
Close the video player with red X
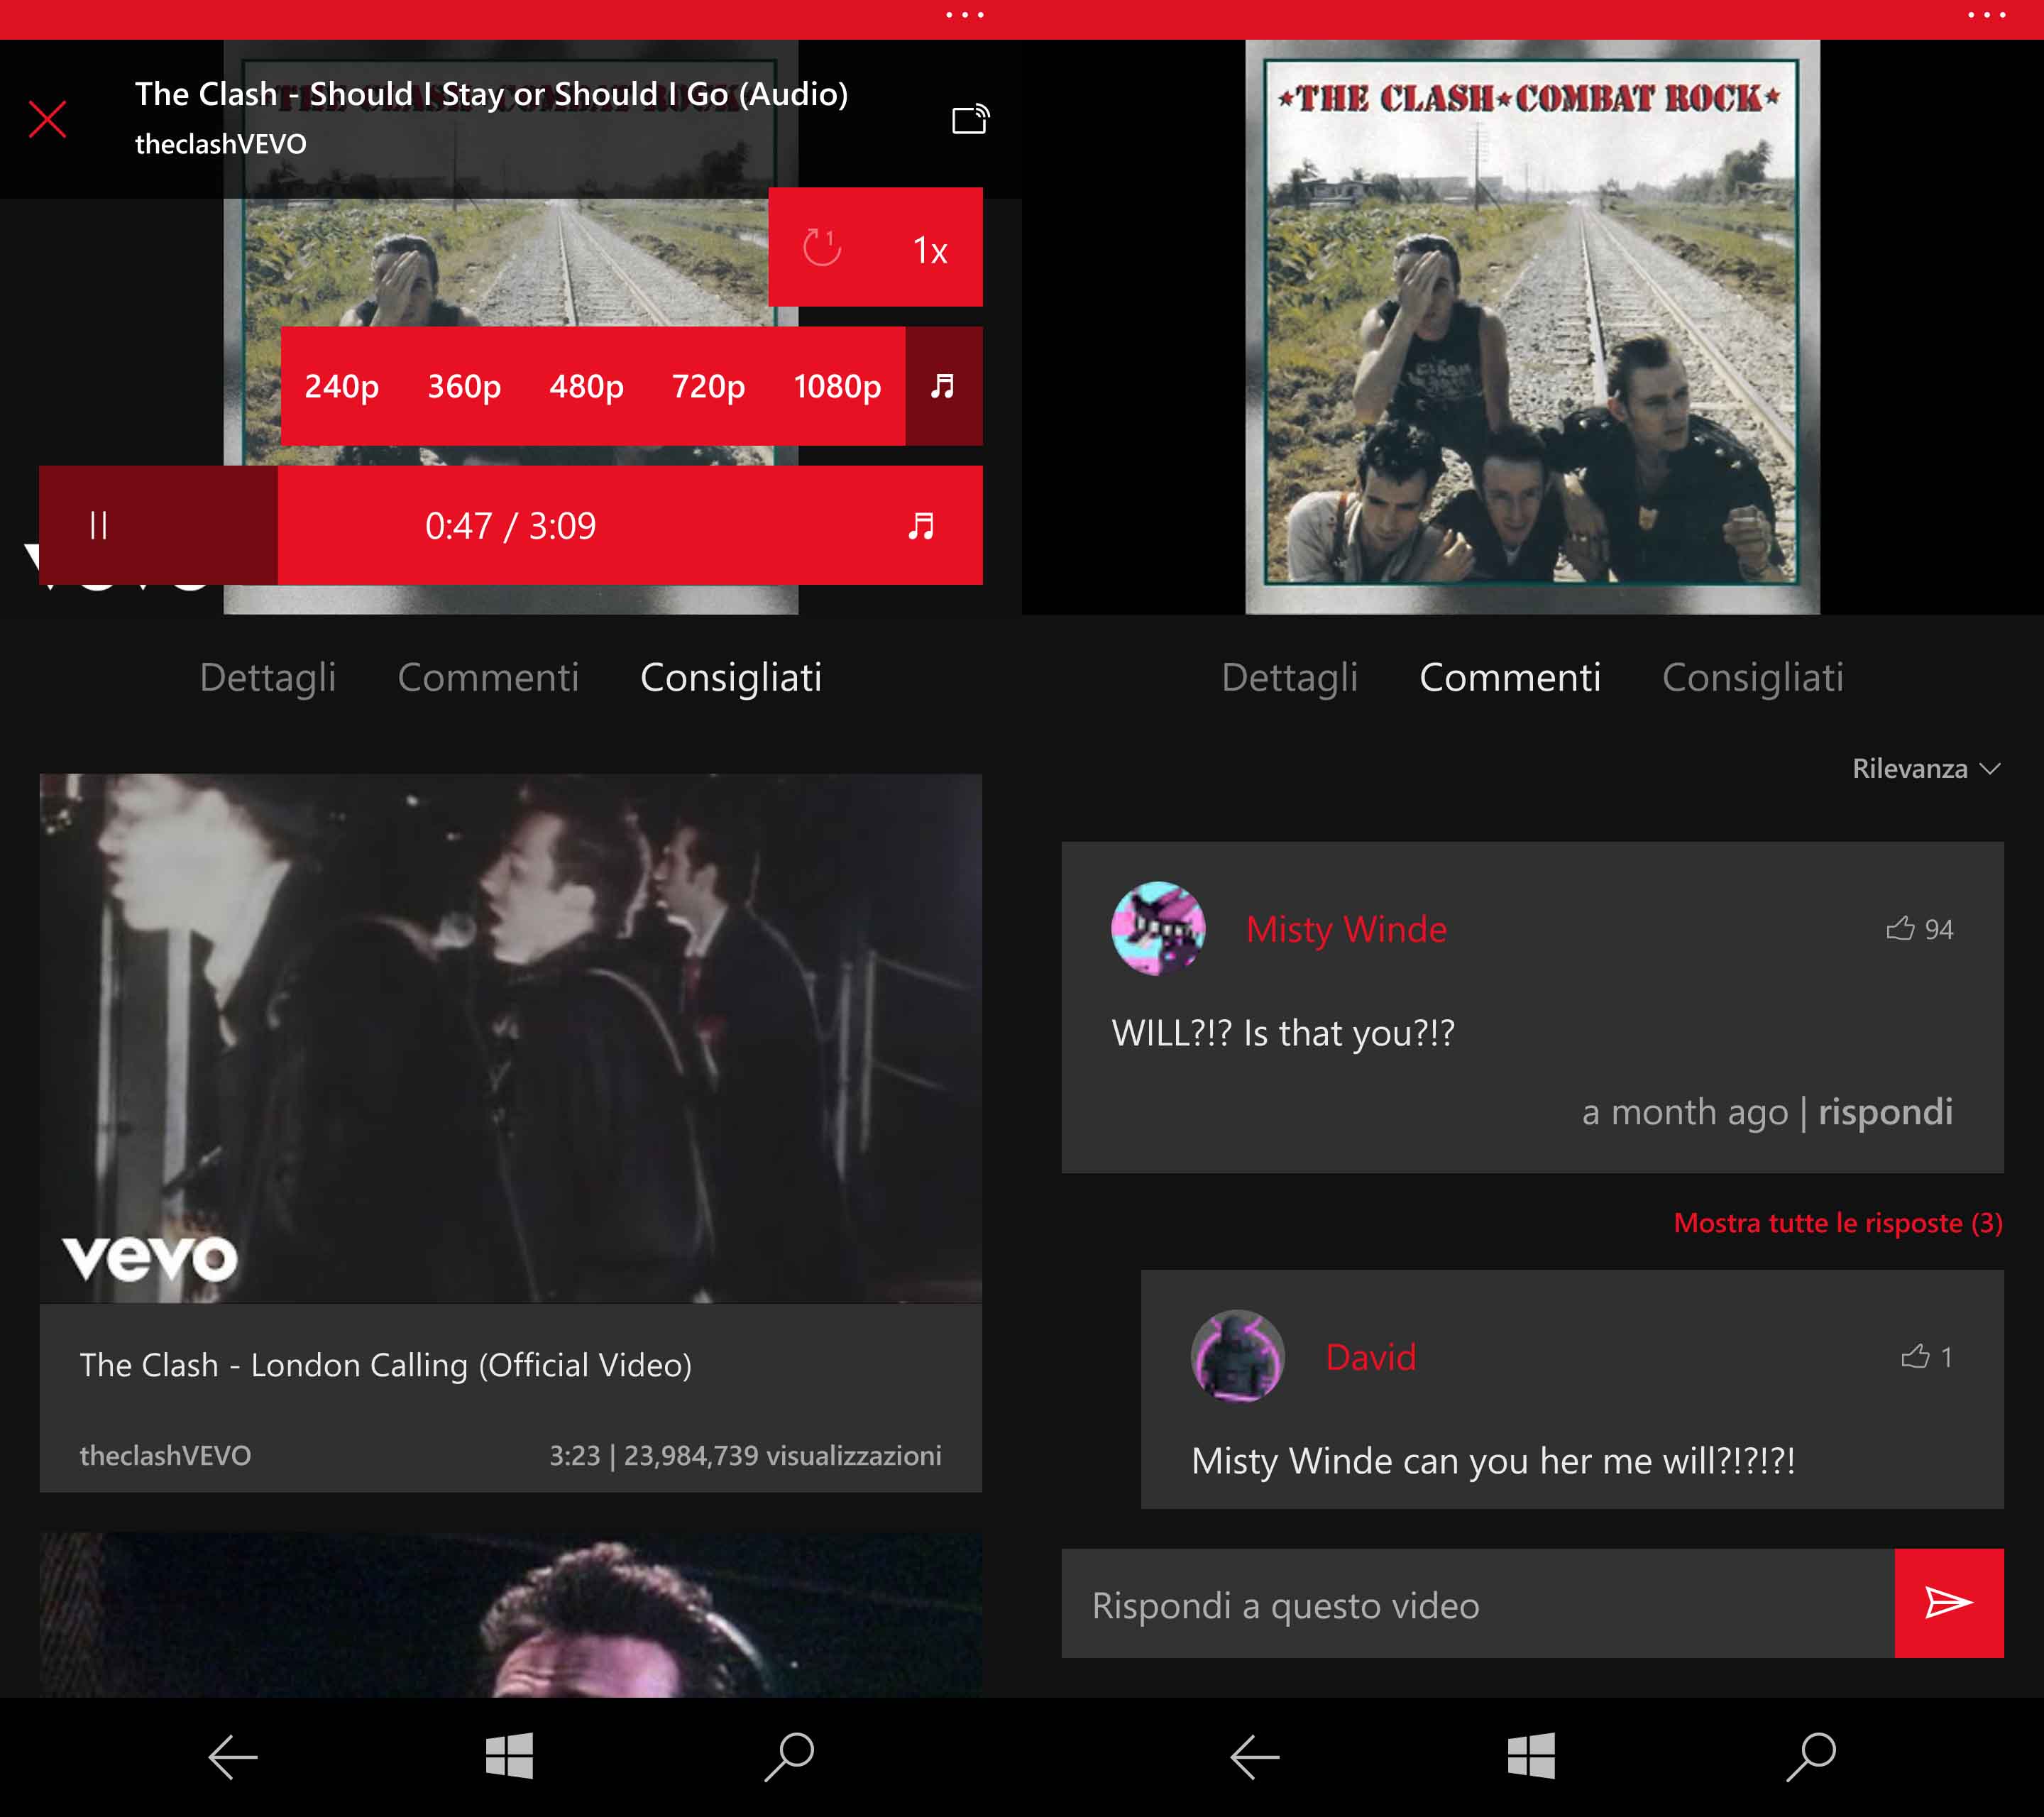pyautogui.click(x=47, y=119)
